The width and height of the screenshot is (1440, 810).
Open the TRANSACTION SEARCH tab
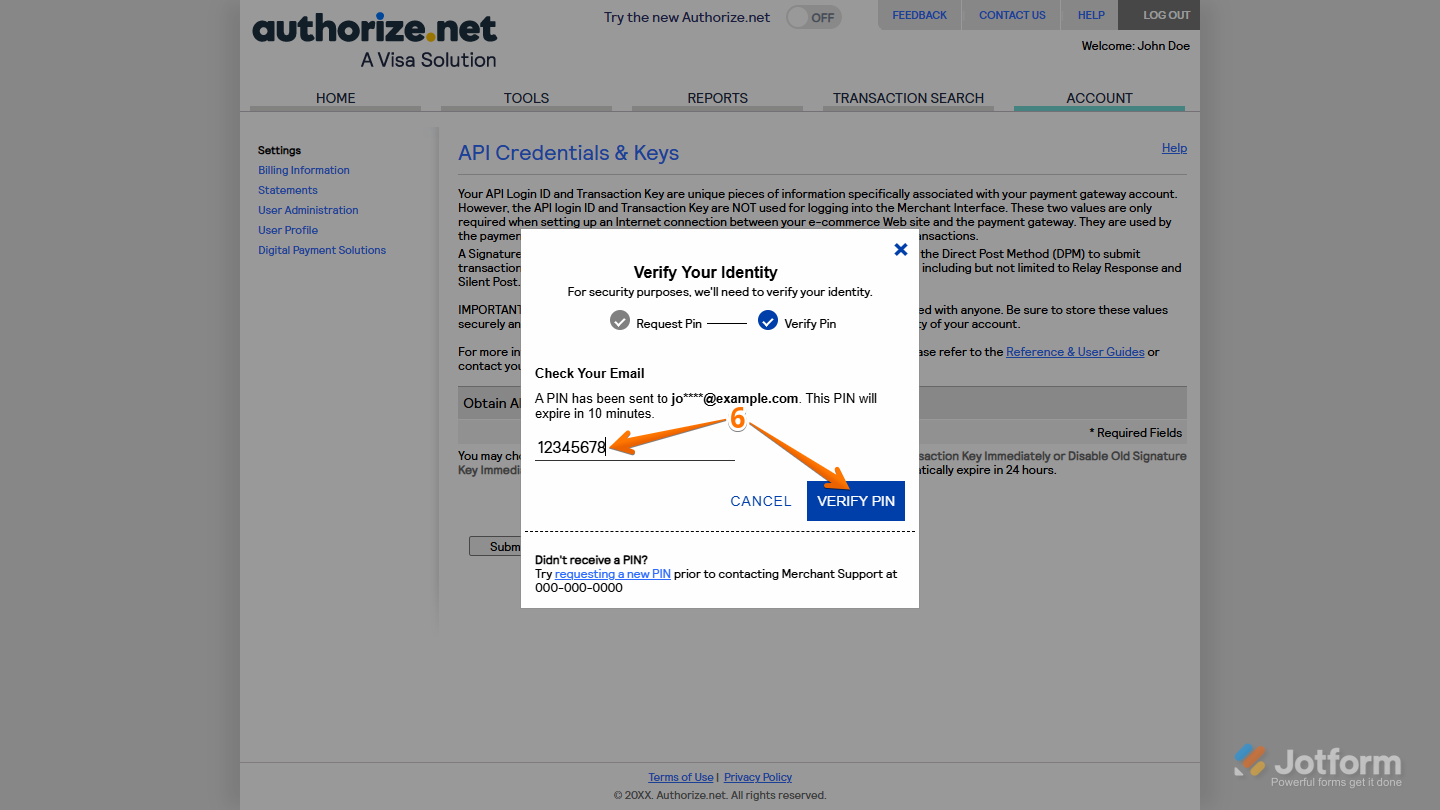pos(908,97)
